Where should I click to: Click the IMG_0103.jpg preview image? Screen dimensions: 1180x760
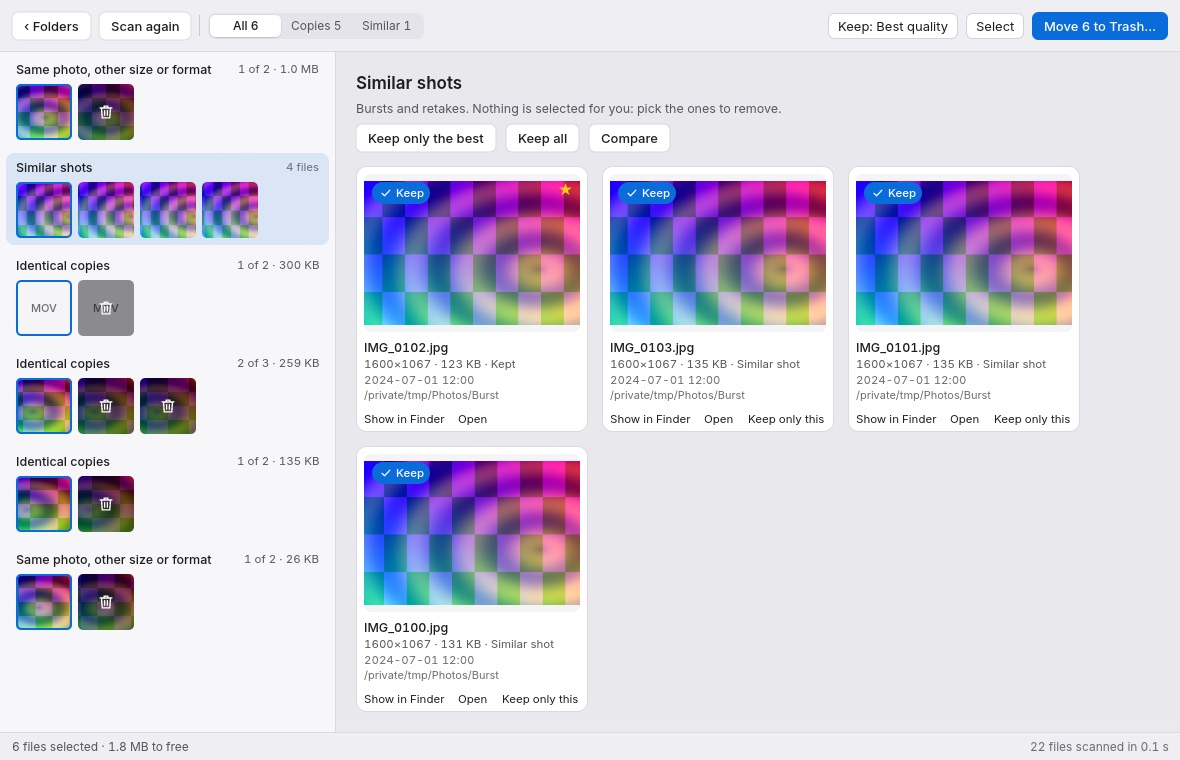click(x=718, y=253)
